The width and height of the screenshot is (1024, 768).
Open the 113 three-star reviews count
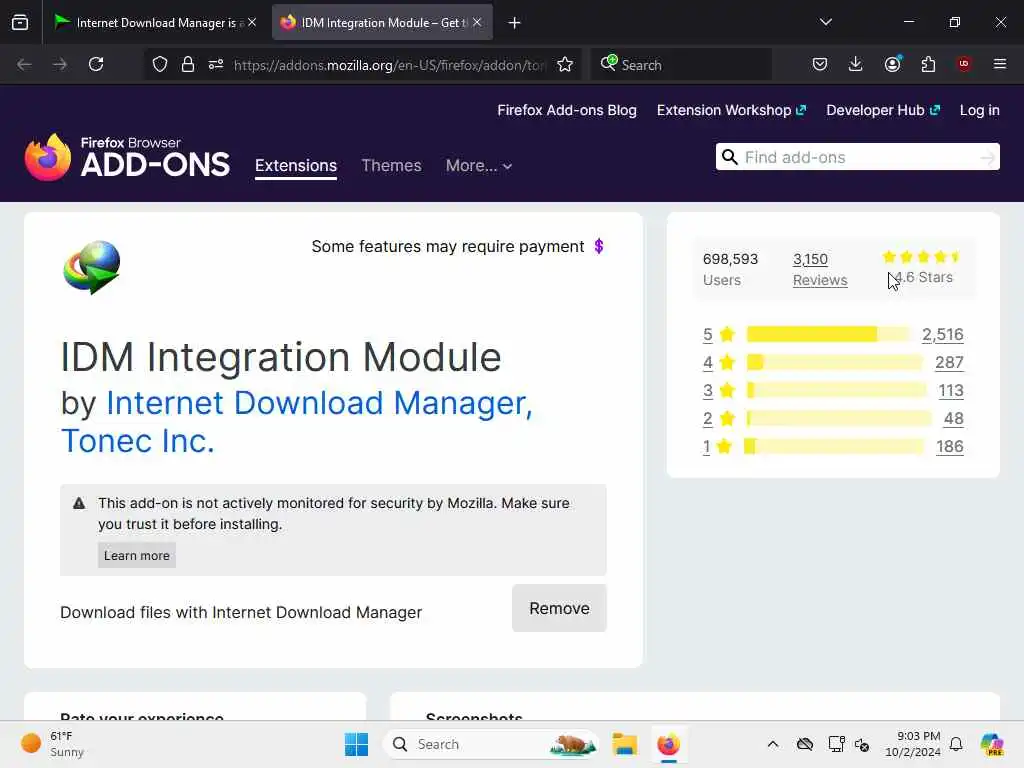coord(951,391)
